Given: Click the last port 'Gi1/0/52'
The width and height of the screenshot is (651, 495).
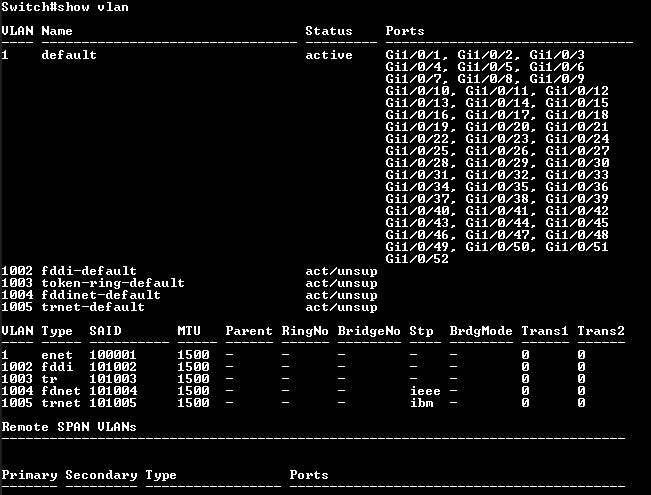Looking at the screenshot, I should click(417, 260).
